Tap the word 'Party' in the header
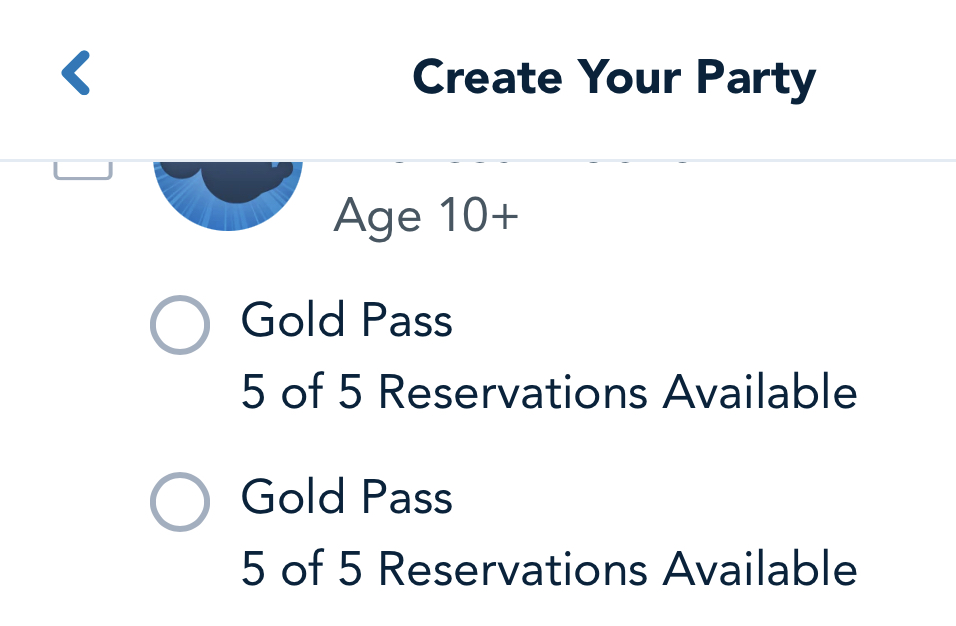This screenshot has height=626, width=956. 756,77
